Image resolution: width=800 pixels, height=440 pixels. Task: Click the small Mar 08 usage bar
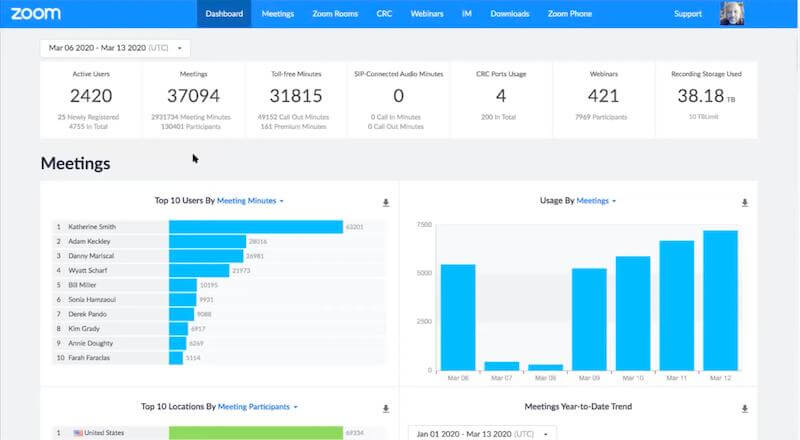[x=545, y=368]
